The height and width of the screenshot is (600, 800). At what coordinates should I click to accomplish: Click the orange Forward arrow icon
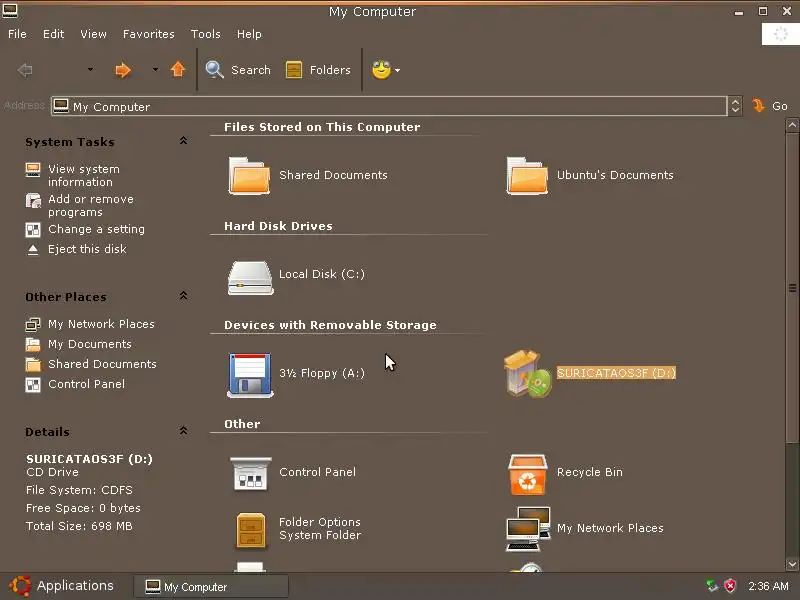[x=123, y=70]
